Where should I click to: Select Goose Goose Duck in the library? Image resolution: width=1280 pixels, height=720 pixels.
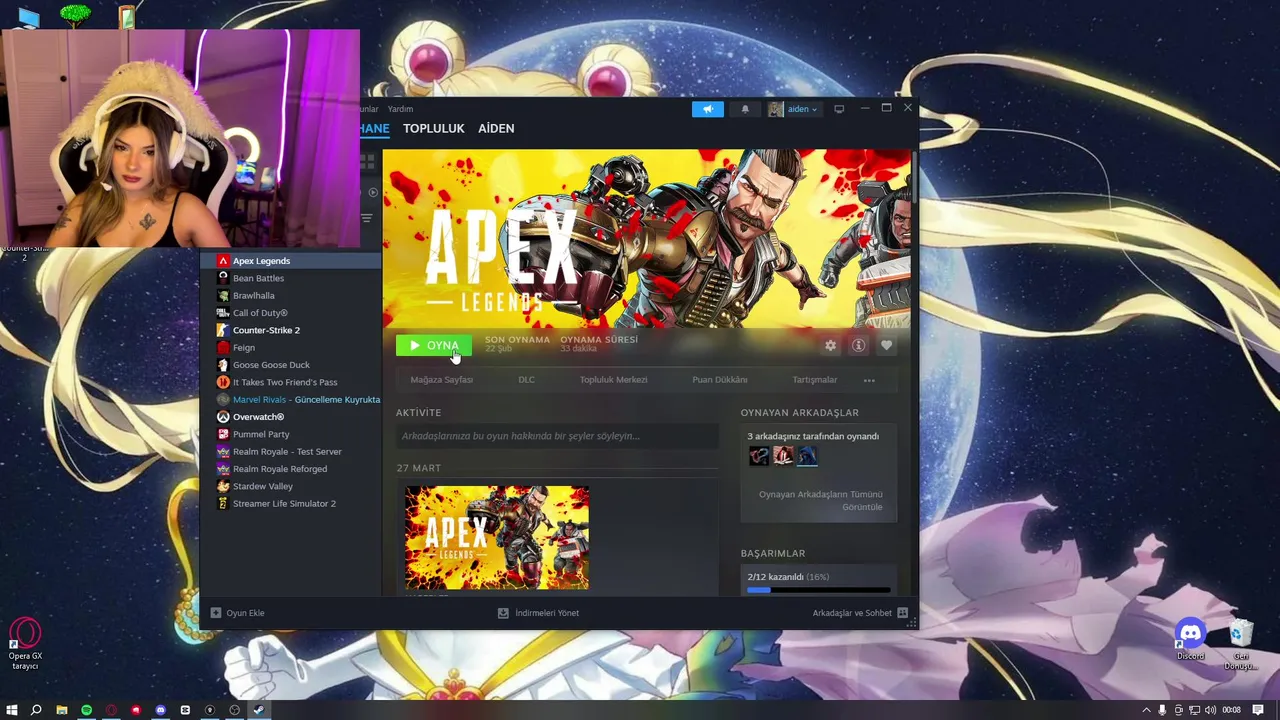pyautogui.click(x=291, y=365)
